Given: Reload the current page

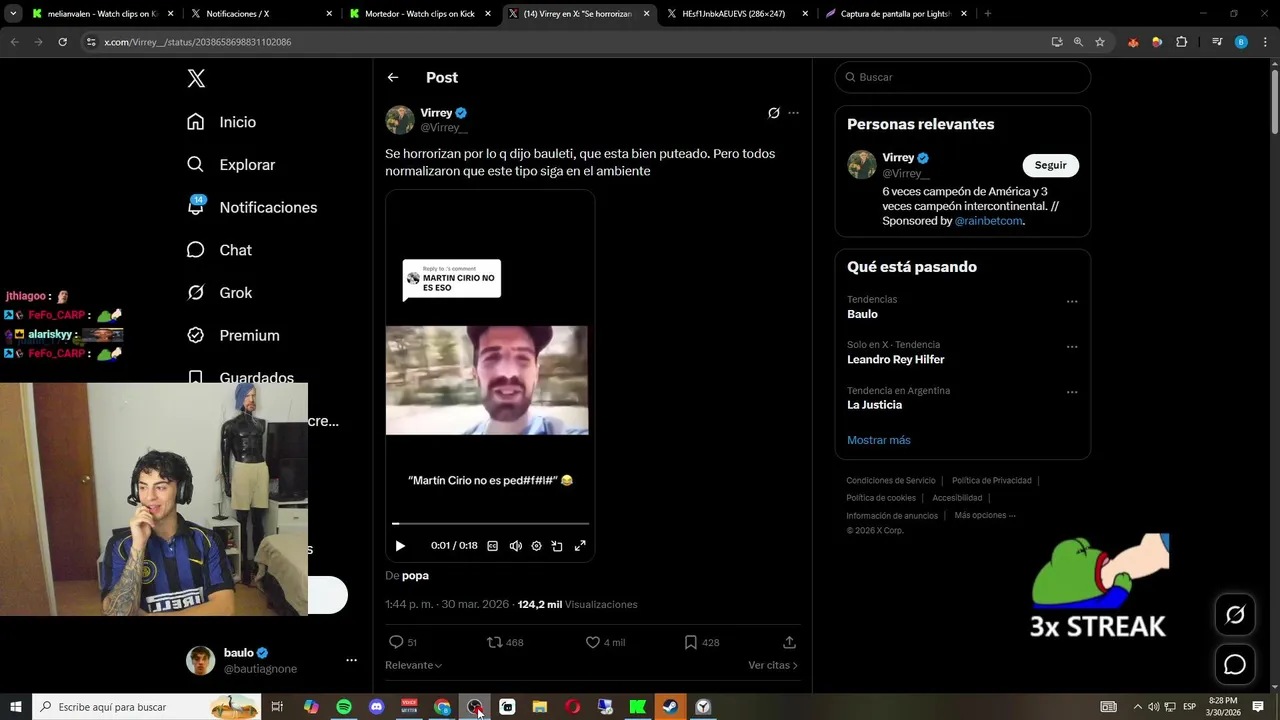Looking at the screenshot, I should click(x=62, y=42).
